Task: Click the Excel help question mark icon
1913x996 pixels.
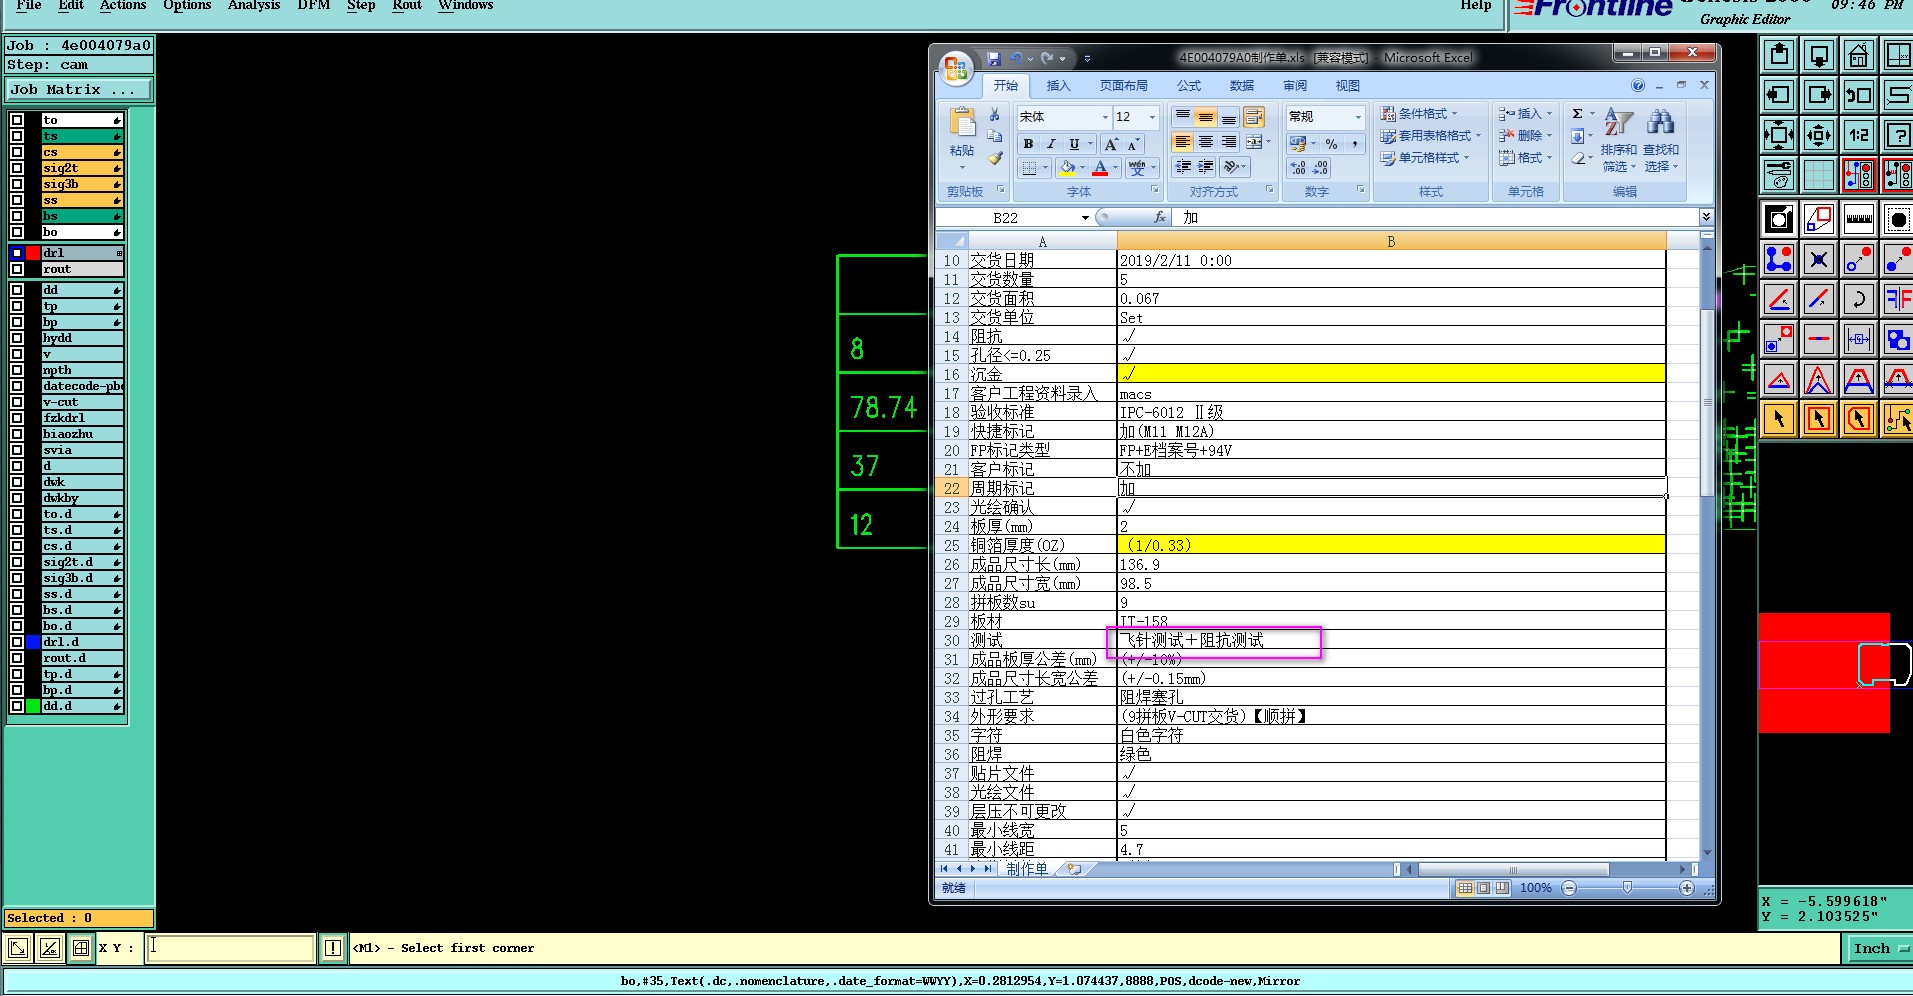Action: click(1638, 86)
